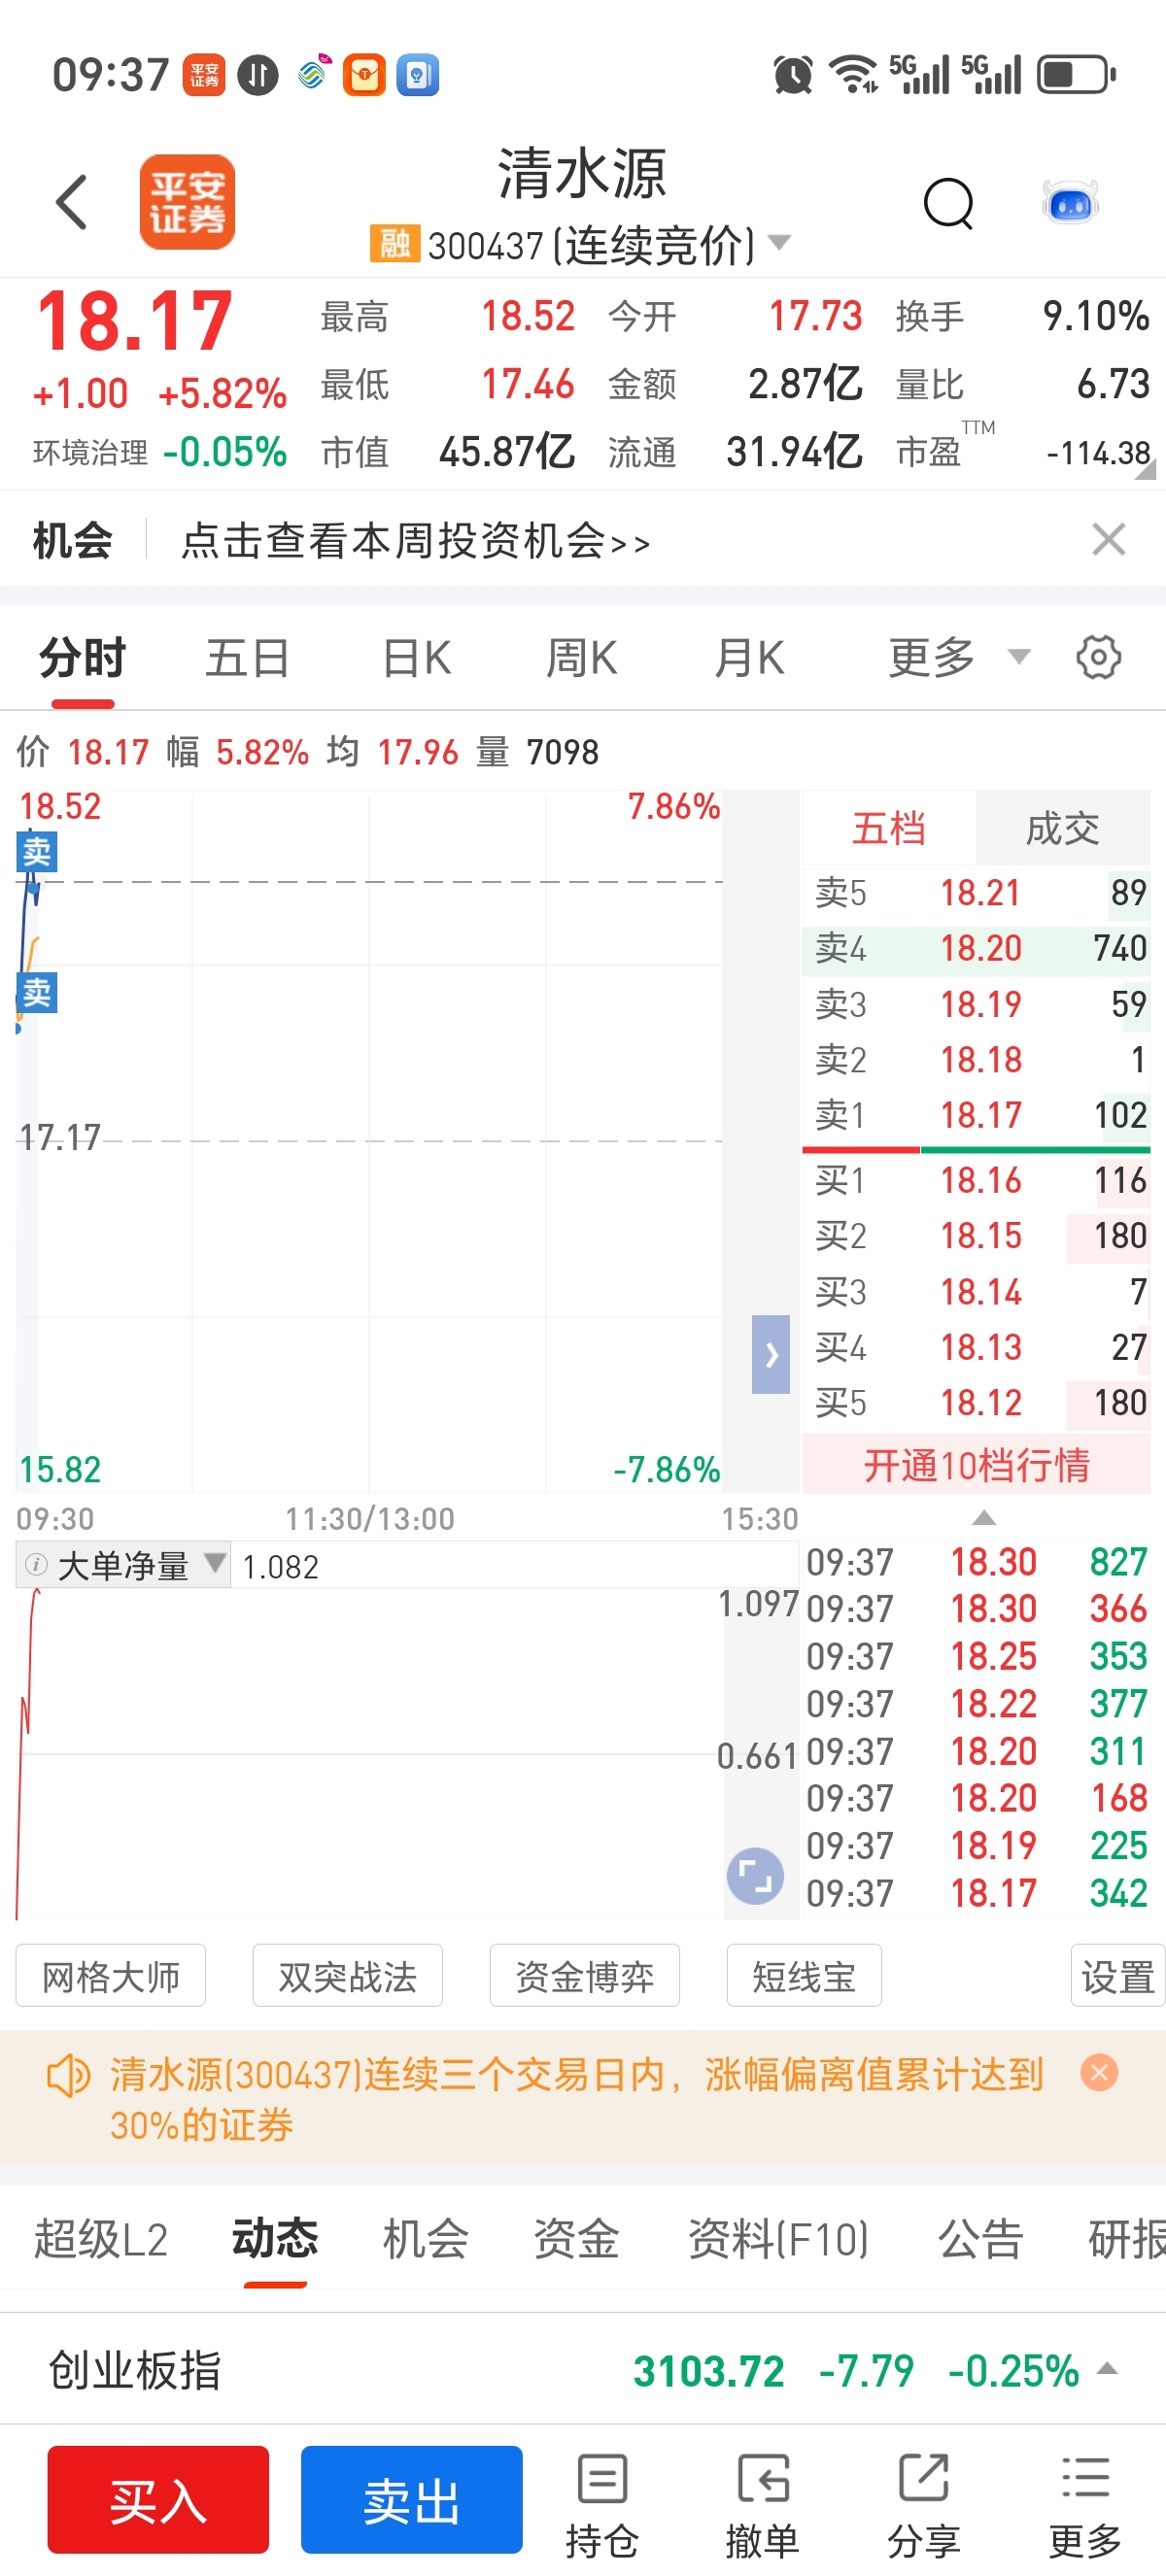This screenshot has width=1166, height=2576.
Task: Tap the Wi-Fi status bar icon
Action: point(853,75)
